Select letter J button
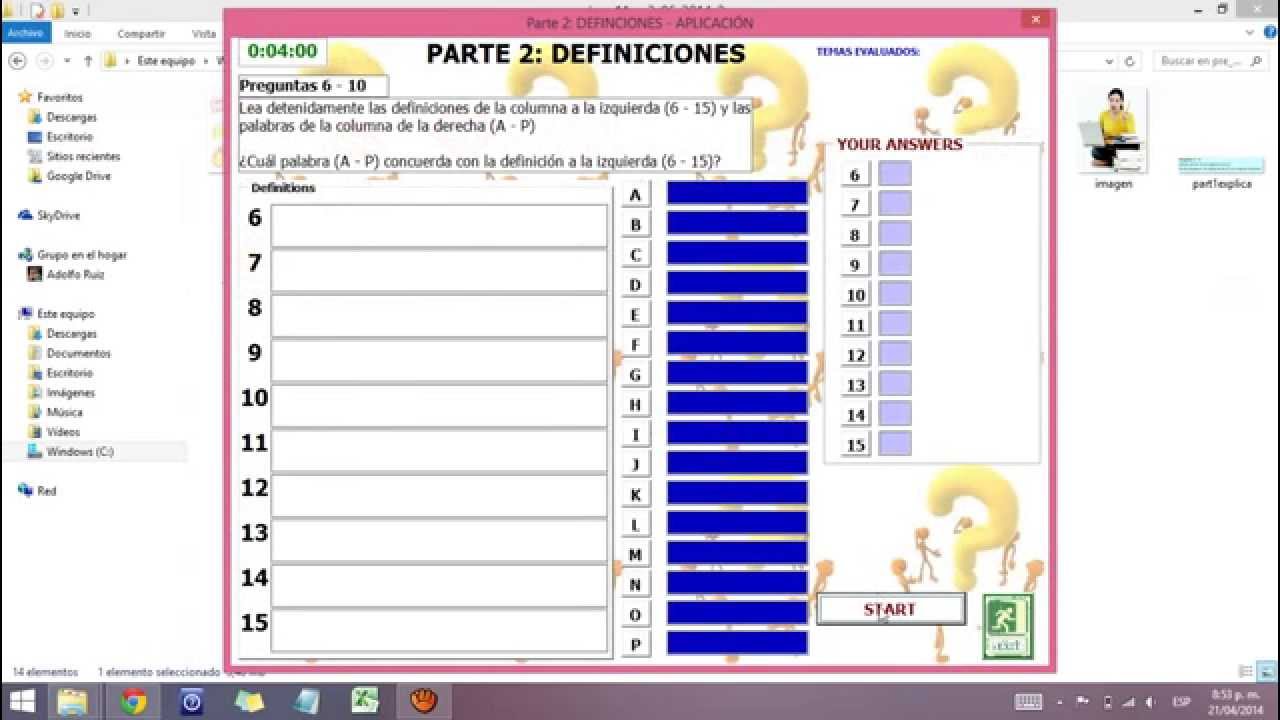This screenshot has height=720, width=1280. point(635,464)
